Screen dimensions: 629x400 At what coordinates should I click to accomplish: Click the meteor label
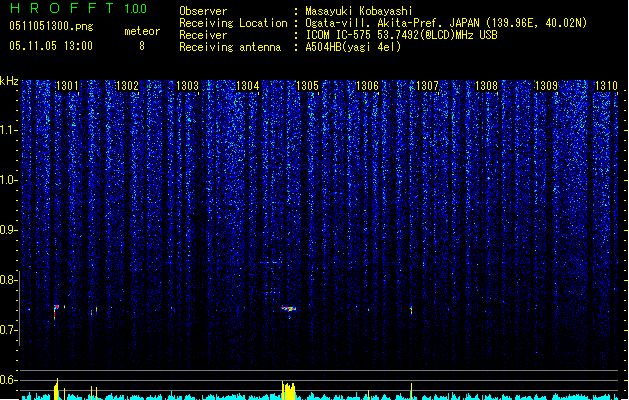click(142, 31)
